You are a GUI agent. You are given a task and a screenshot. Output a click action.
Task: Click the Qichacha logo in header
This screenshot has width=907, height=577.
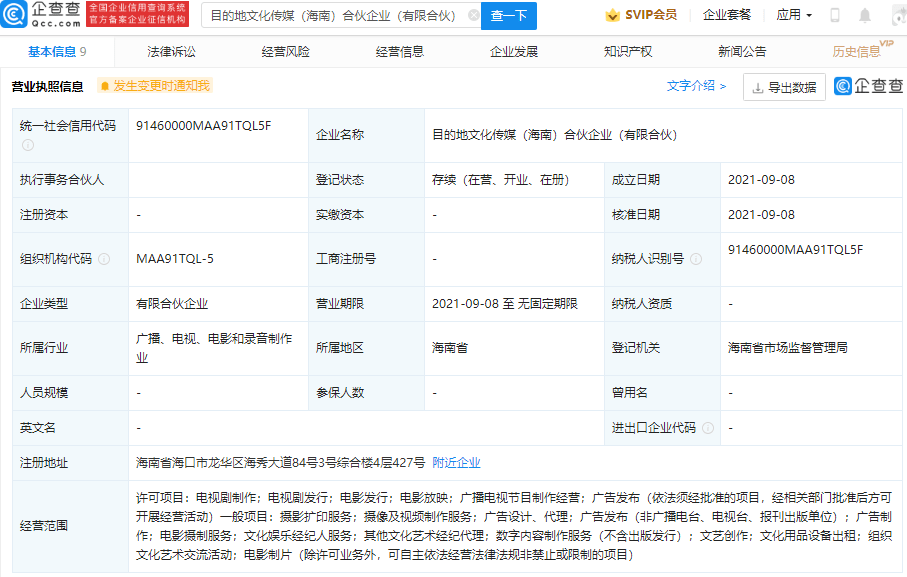(42, 15)
